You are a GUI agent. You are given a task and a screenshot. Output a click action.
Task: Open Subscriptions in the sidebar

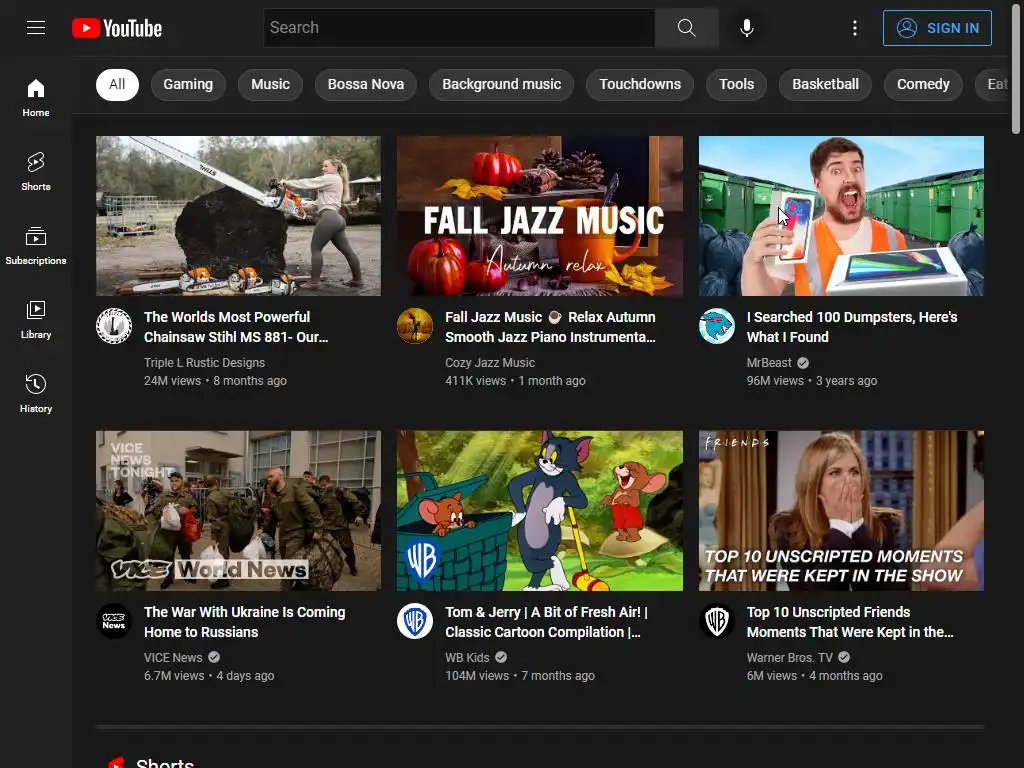click(x=36, y=246)
